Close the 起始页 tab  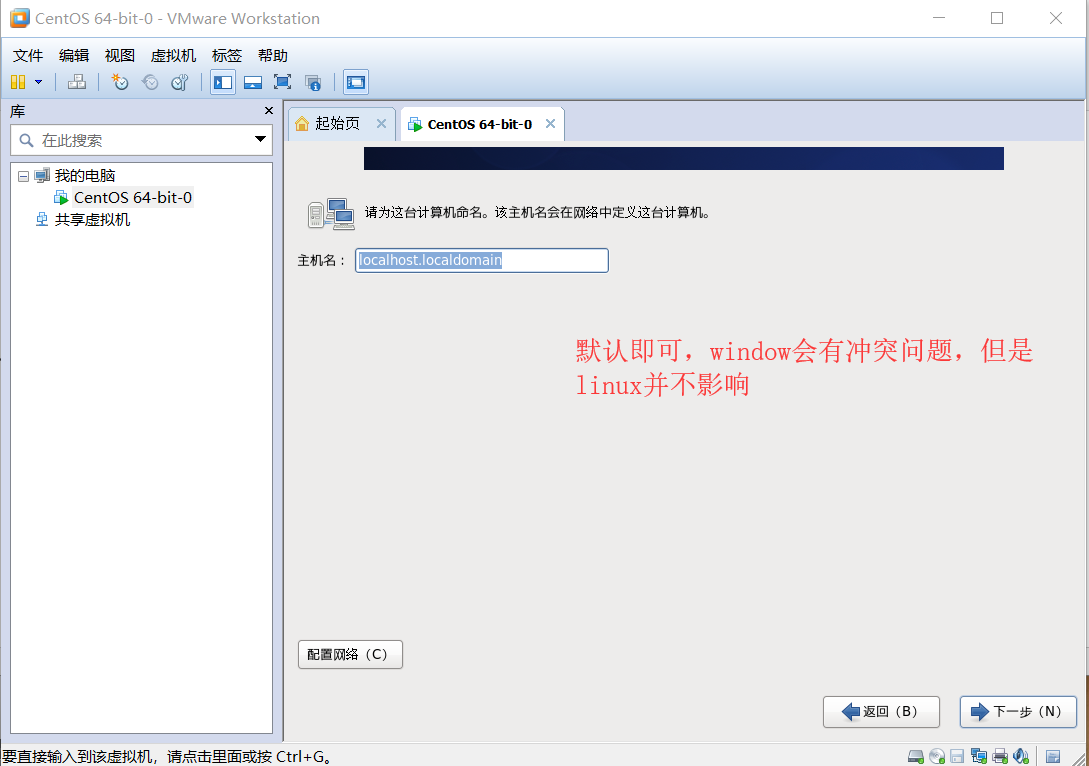381,124
